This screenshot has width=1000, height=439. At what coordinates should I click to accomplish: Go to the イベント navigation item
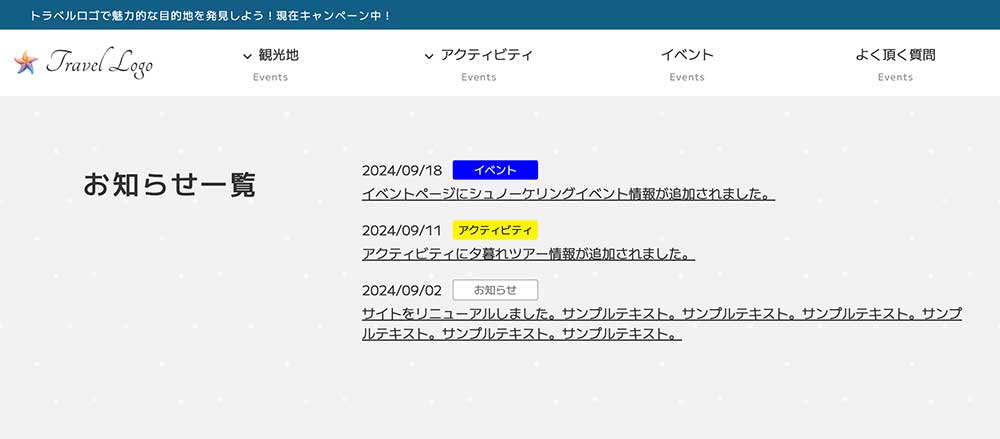tap(687, 56)
